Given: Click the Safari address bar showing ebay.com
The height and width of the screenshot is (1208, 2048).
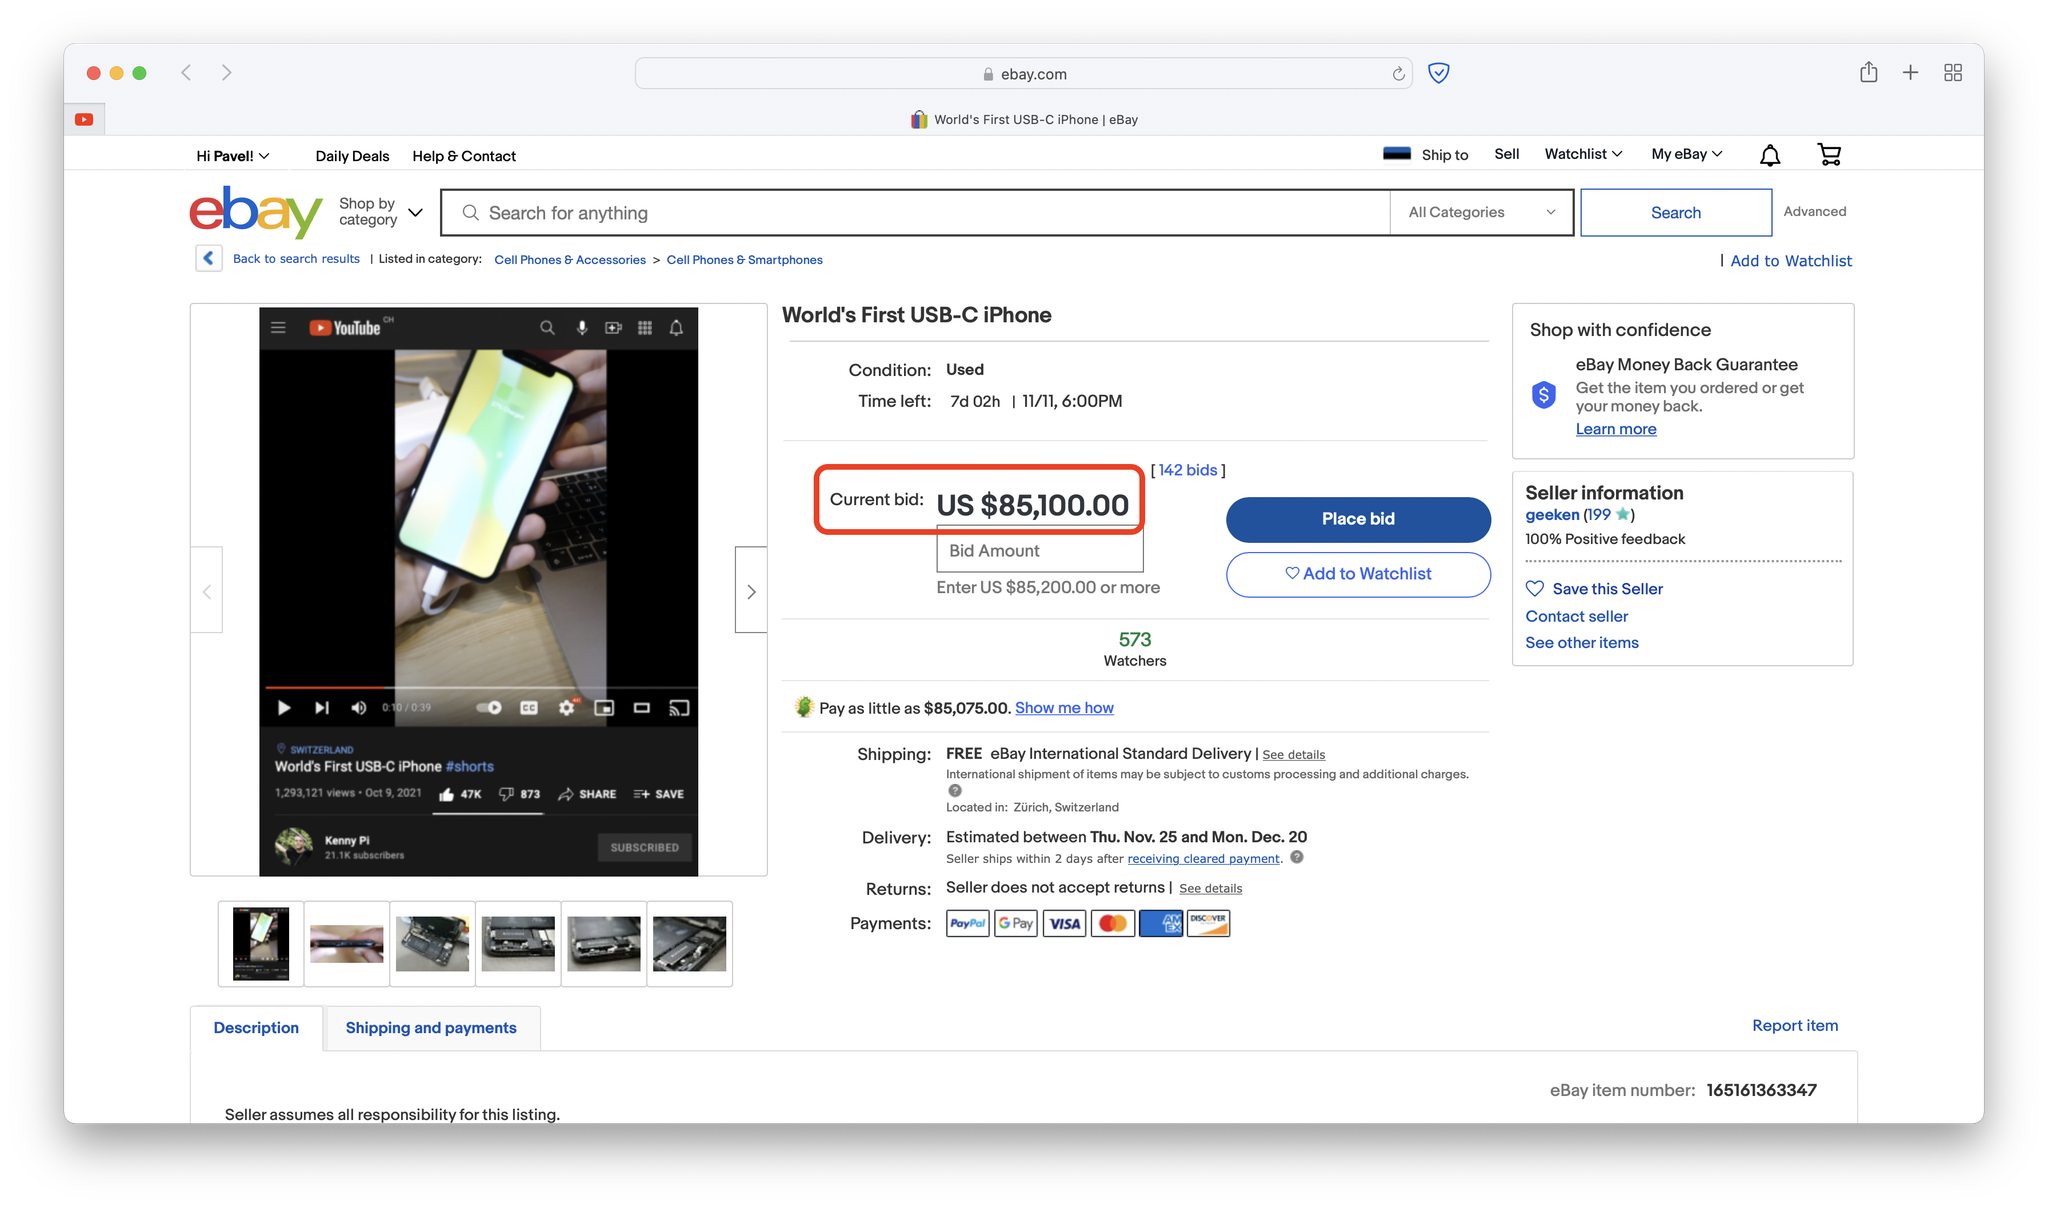Looking at the screenshot, I should (x=1024, y=74).
